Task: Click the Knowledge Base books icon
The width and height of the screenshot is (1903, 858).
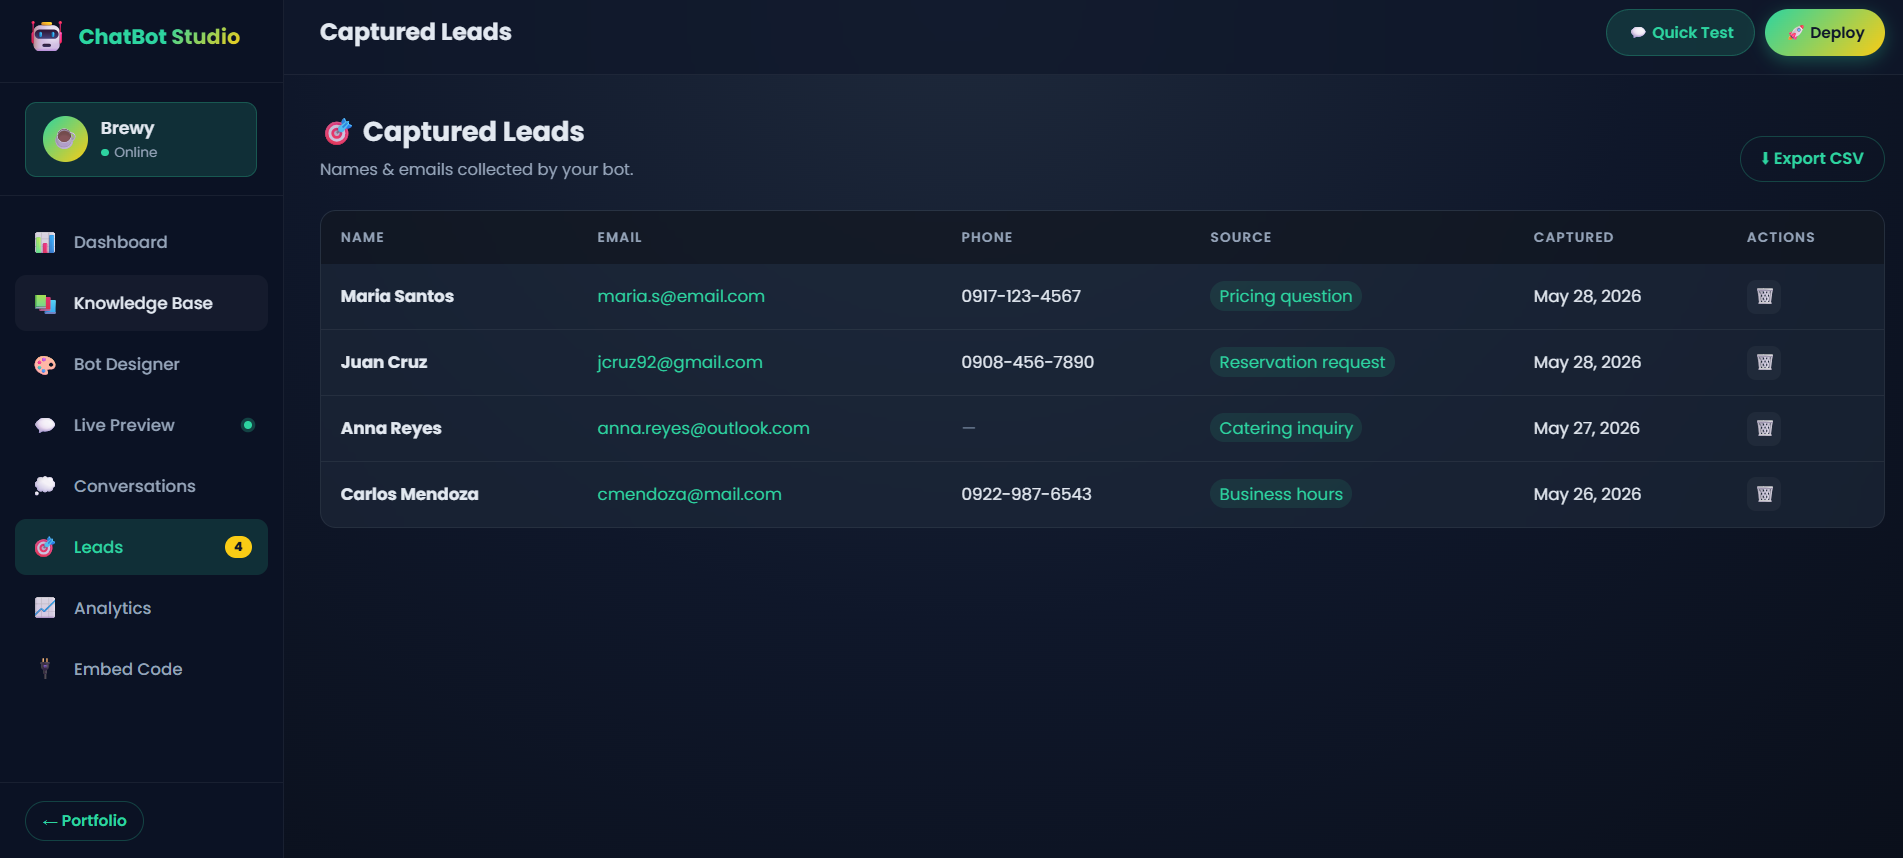Action: (x=45, y=303)
